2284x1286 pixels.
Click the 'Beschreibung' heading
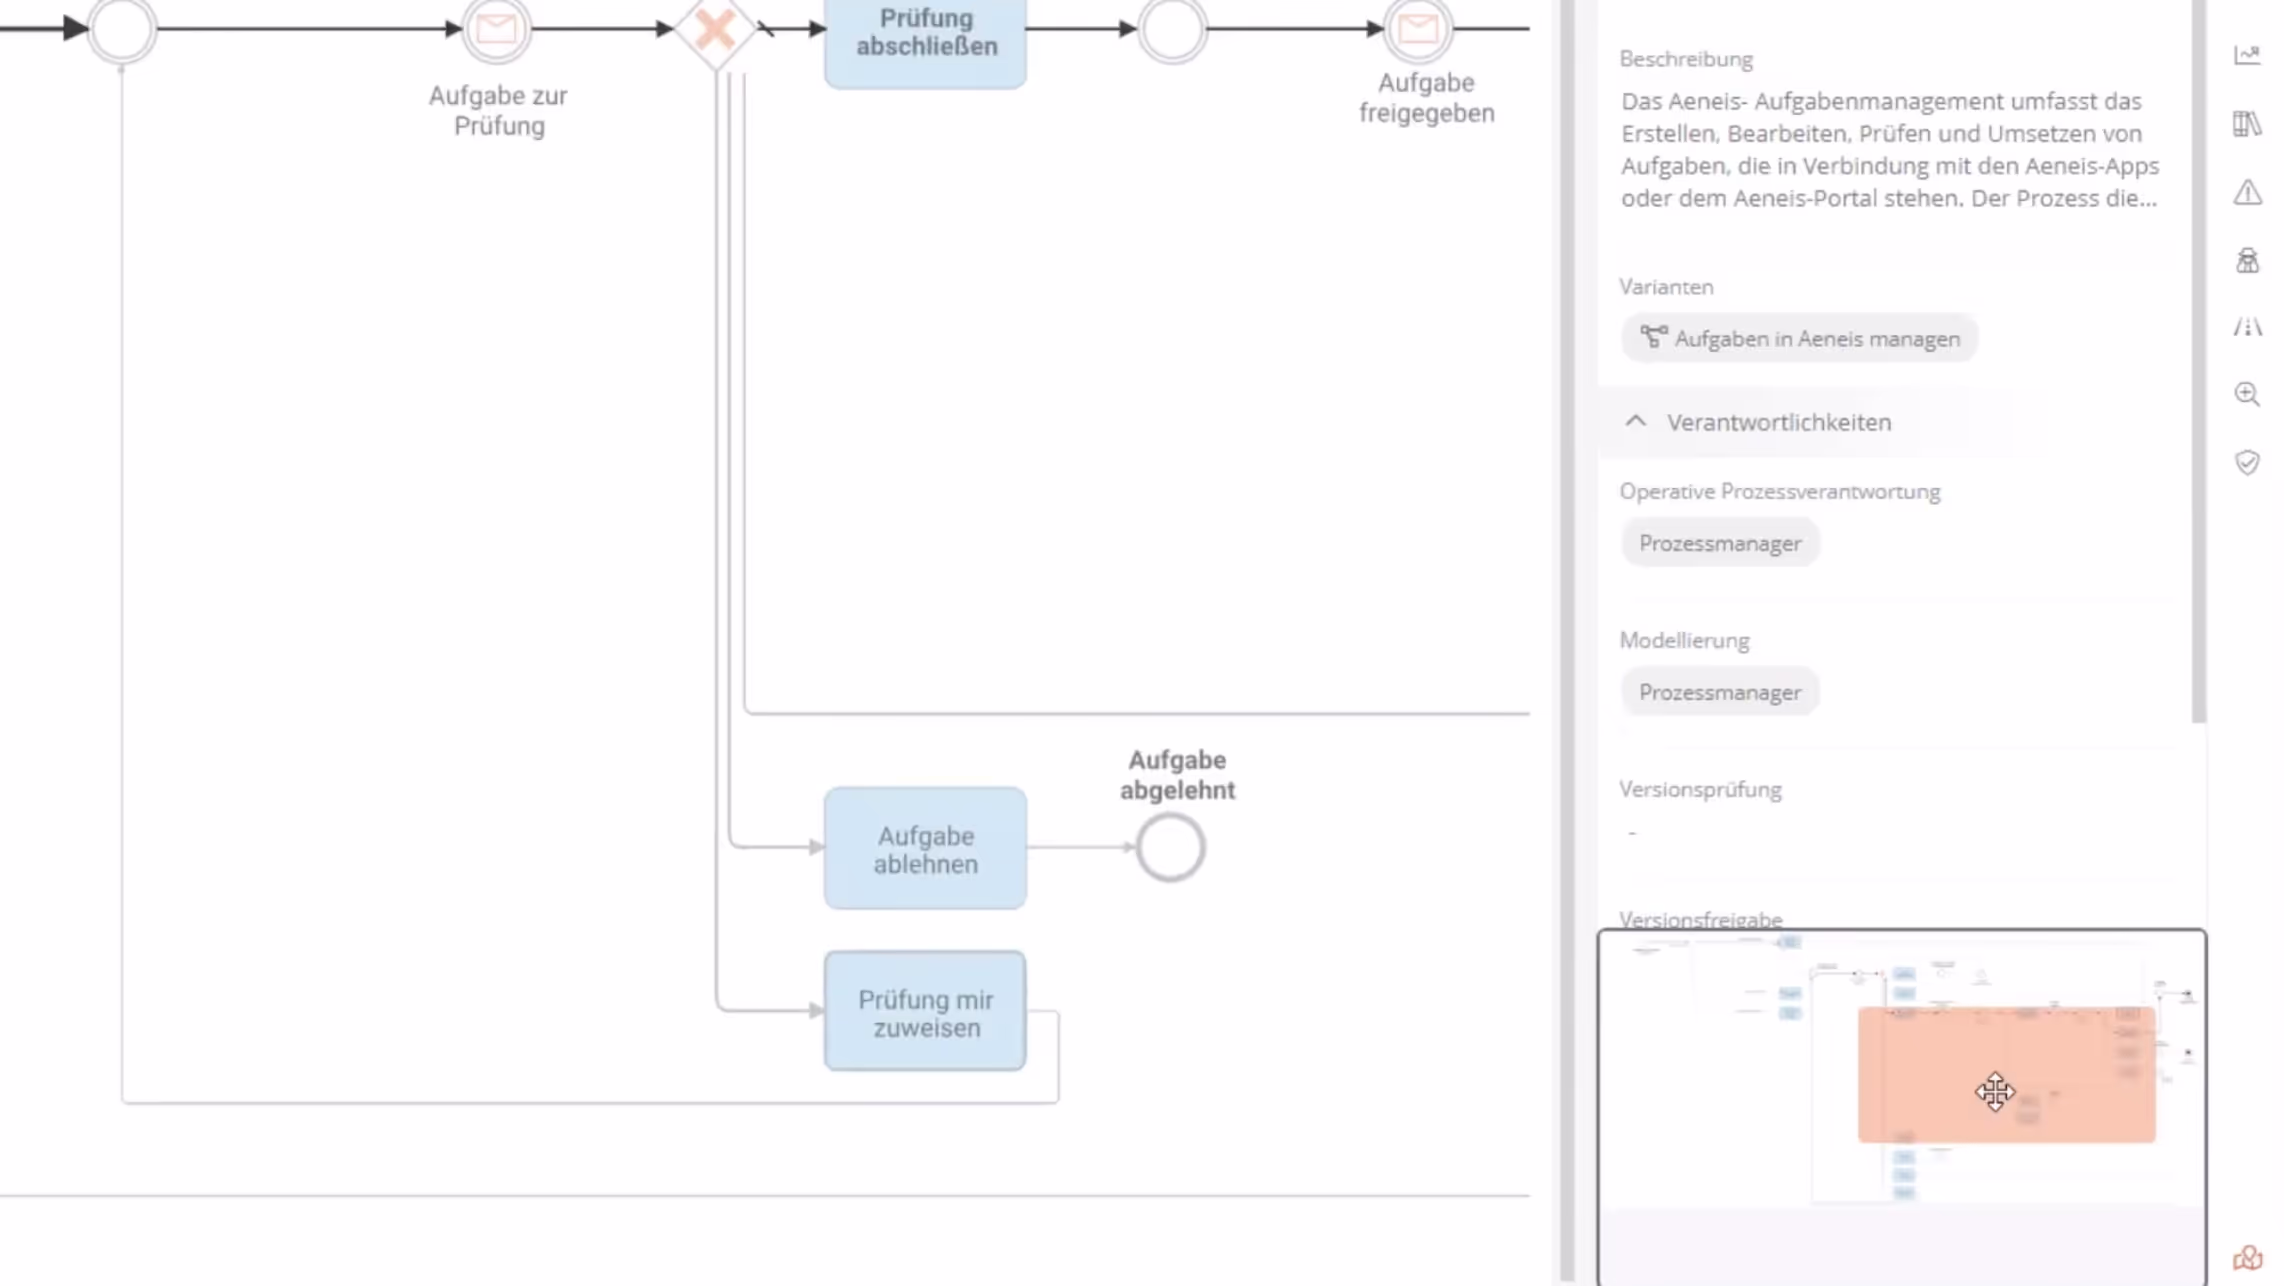1686,59
